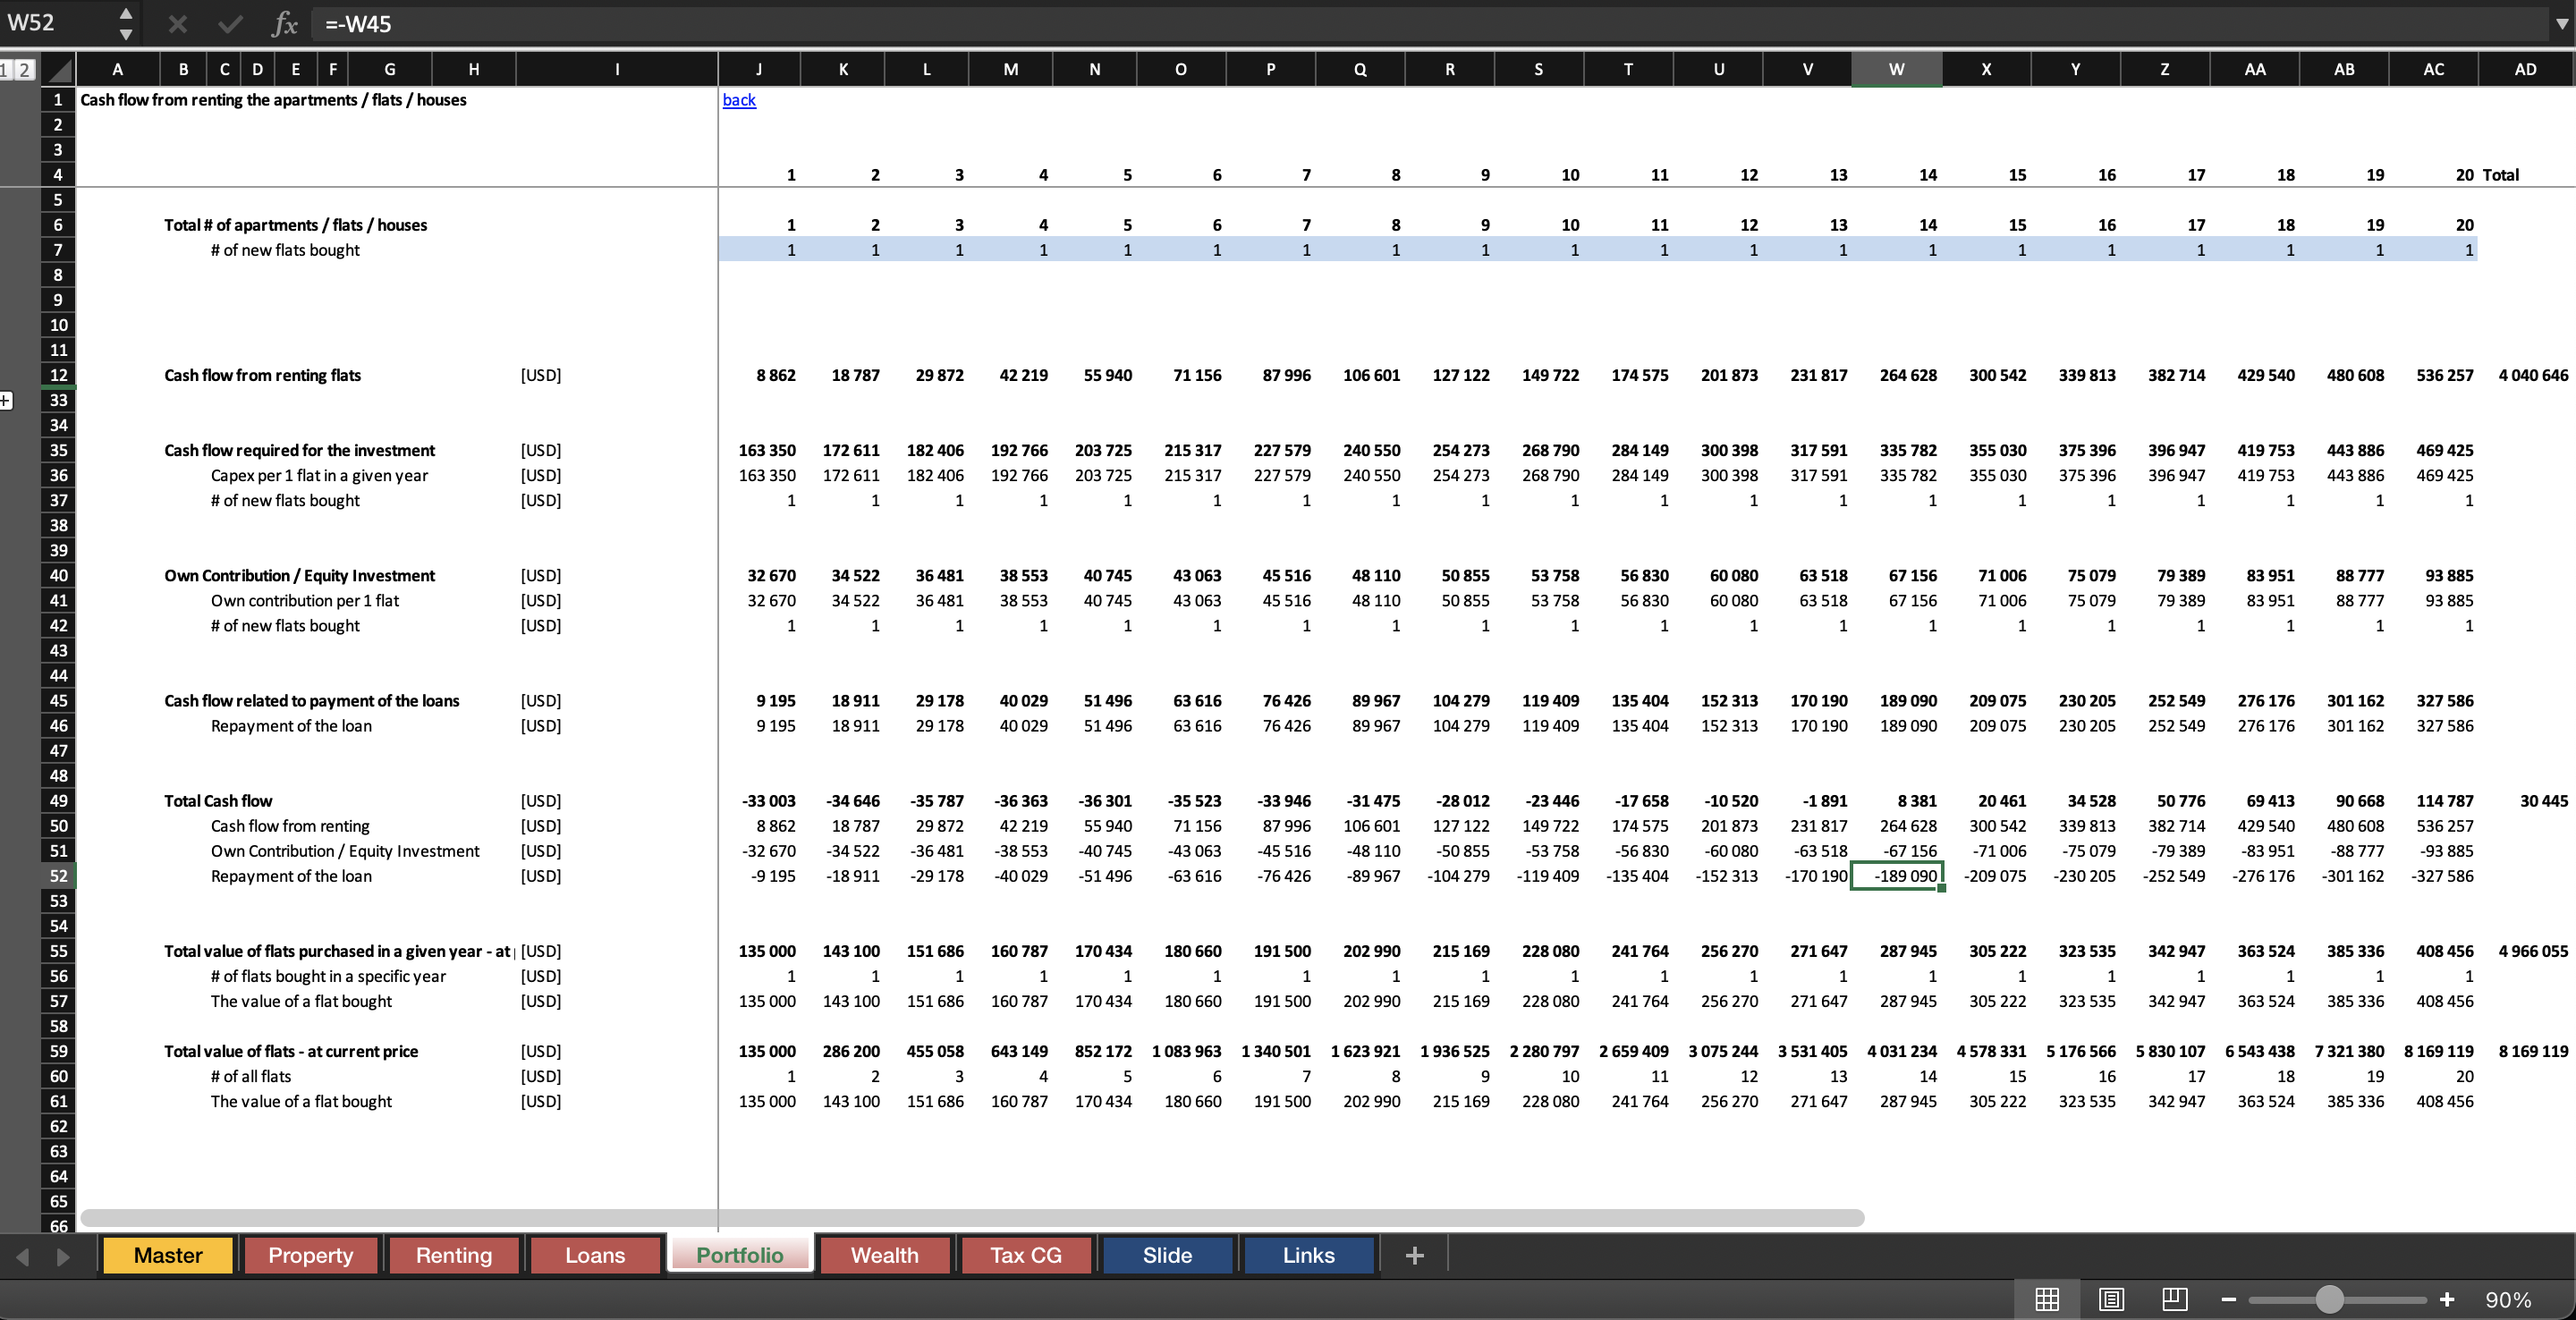
Task: Click 'Cash flow related to payment of the loans'
Action: [311, 700]
